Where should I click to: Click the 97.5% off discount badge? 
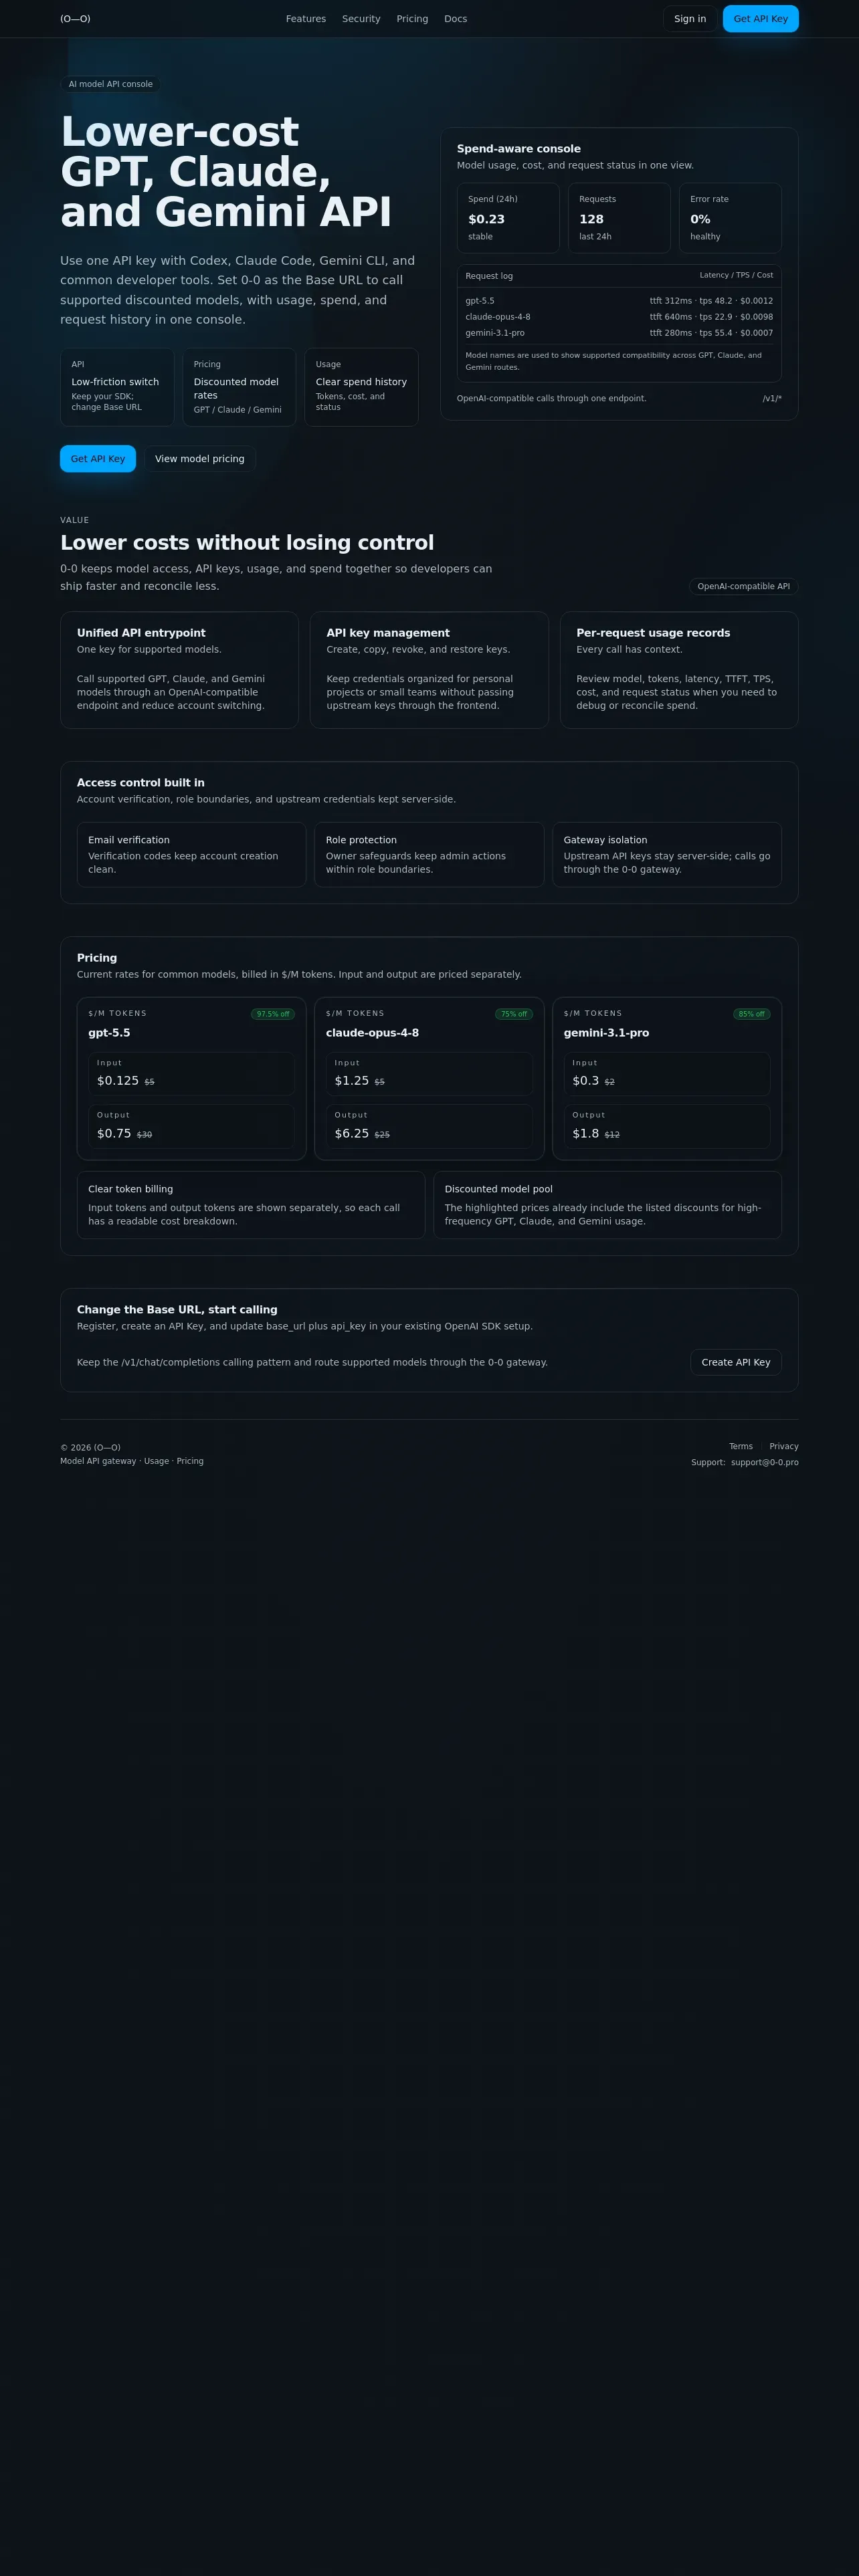273,1014
